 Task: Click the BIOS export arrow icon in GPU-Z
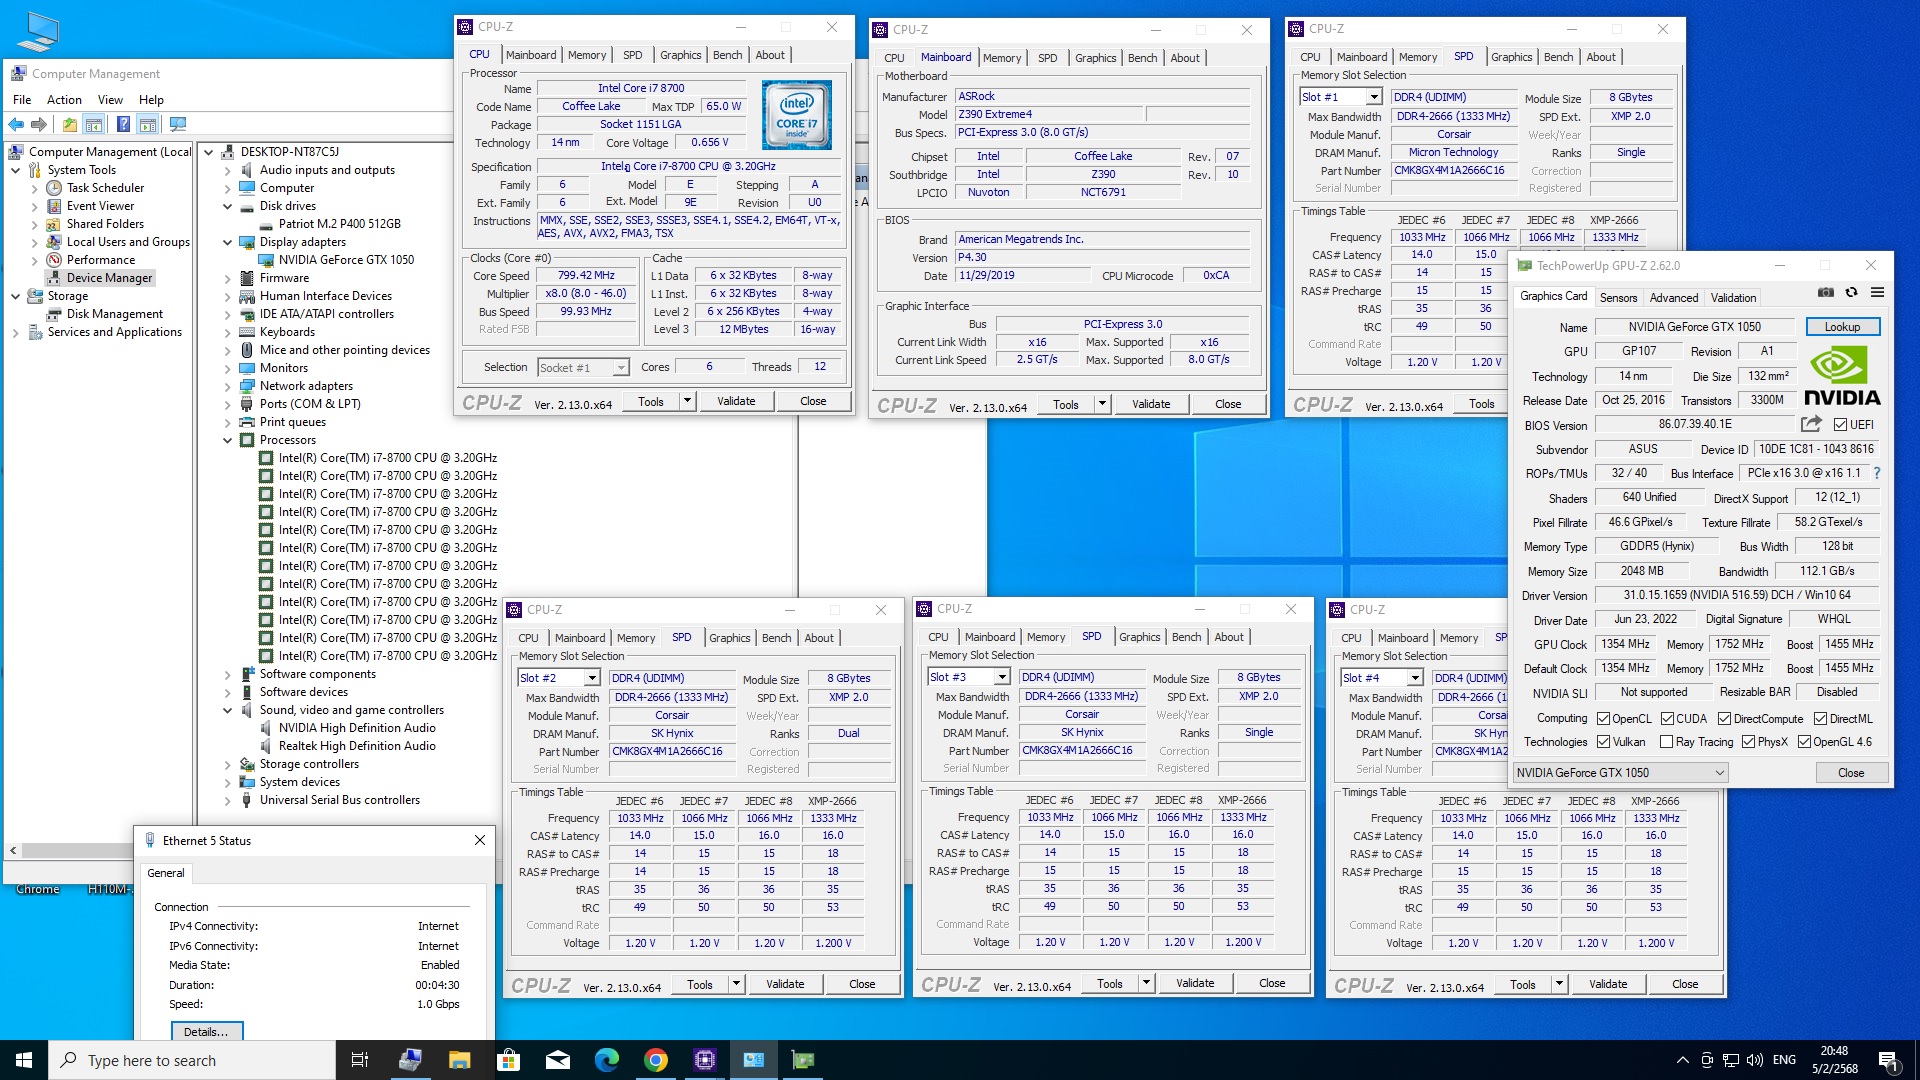tap(1811, 424)
